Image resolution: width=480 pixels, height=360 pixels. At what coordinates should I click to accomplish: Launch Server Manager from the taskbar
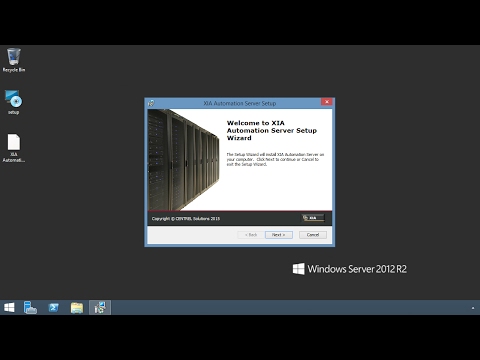[30, 307]
